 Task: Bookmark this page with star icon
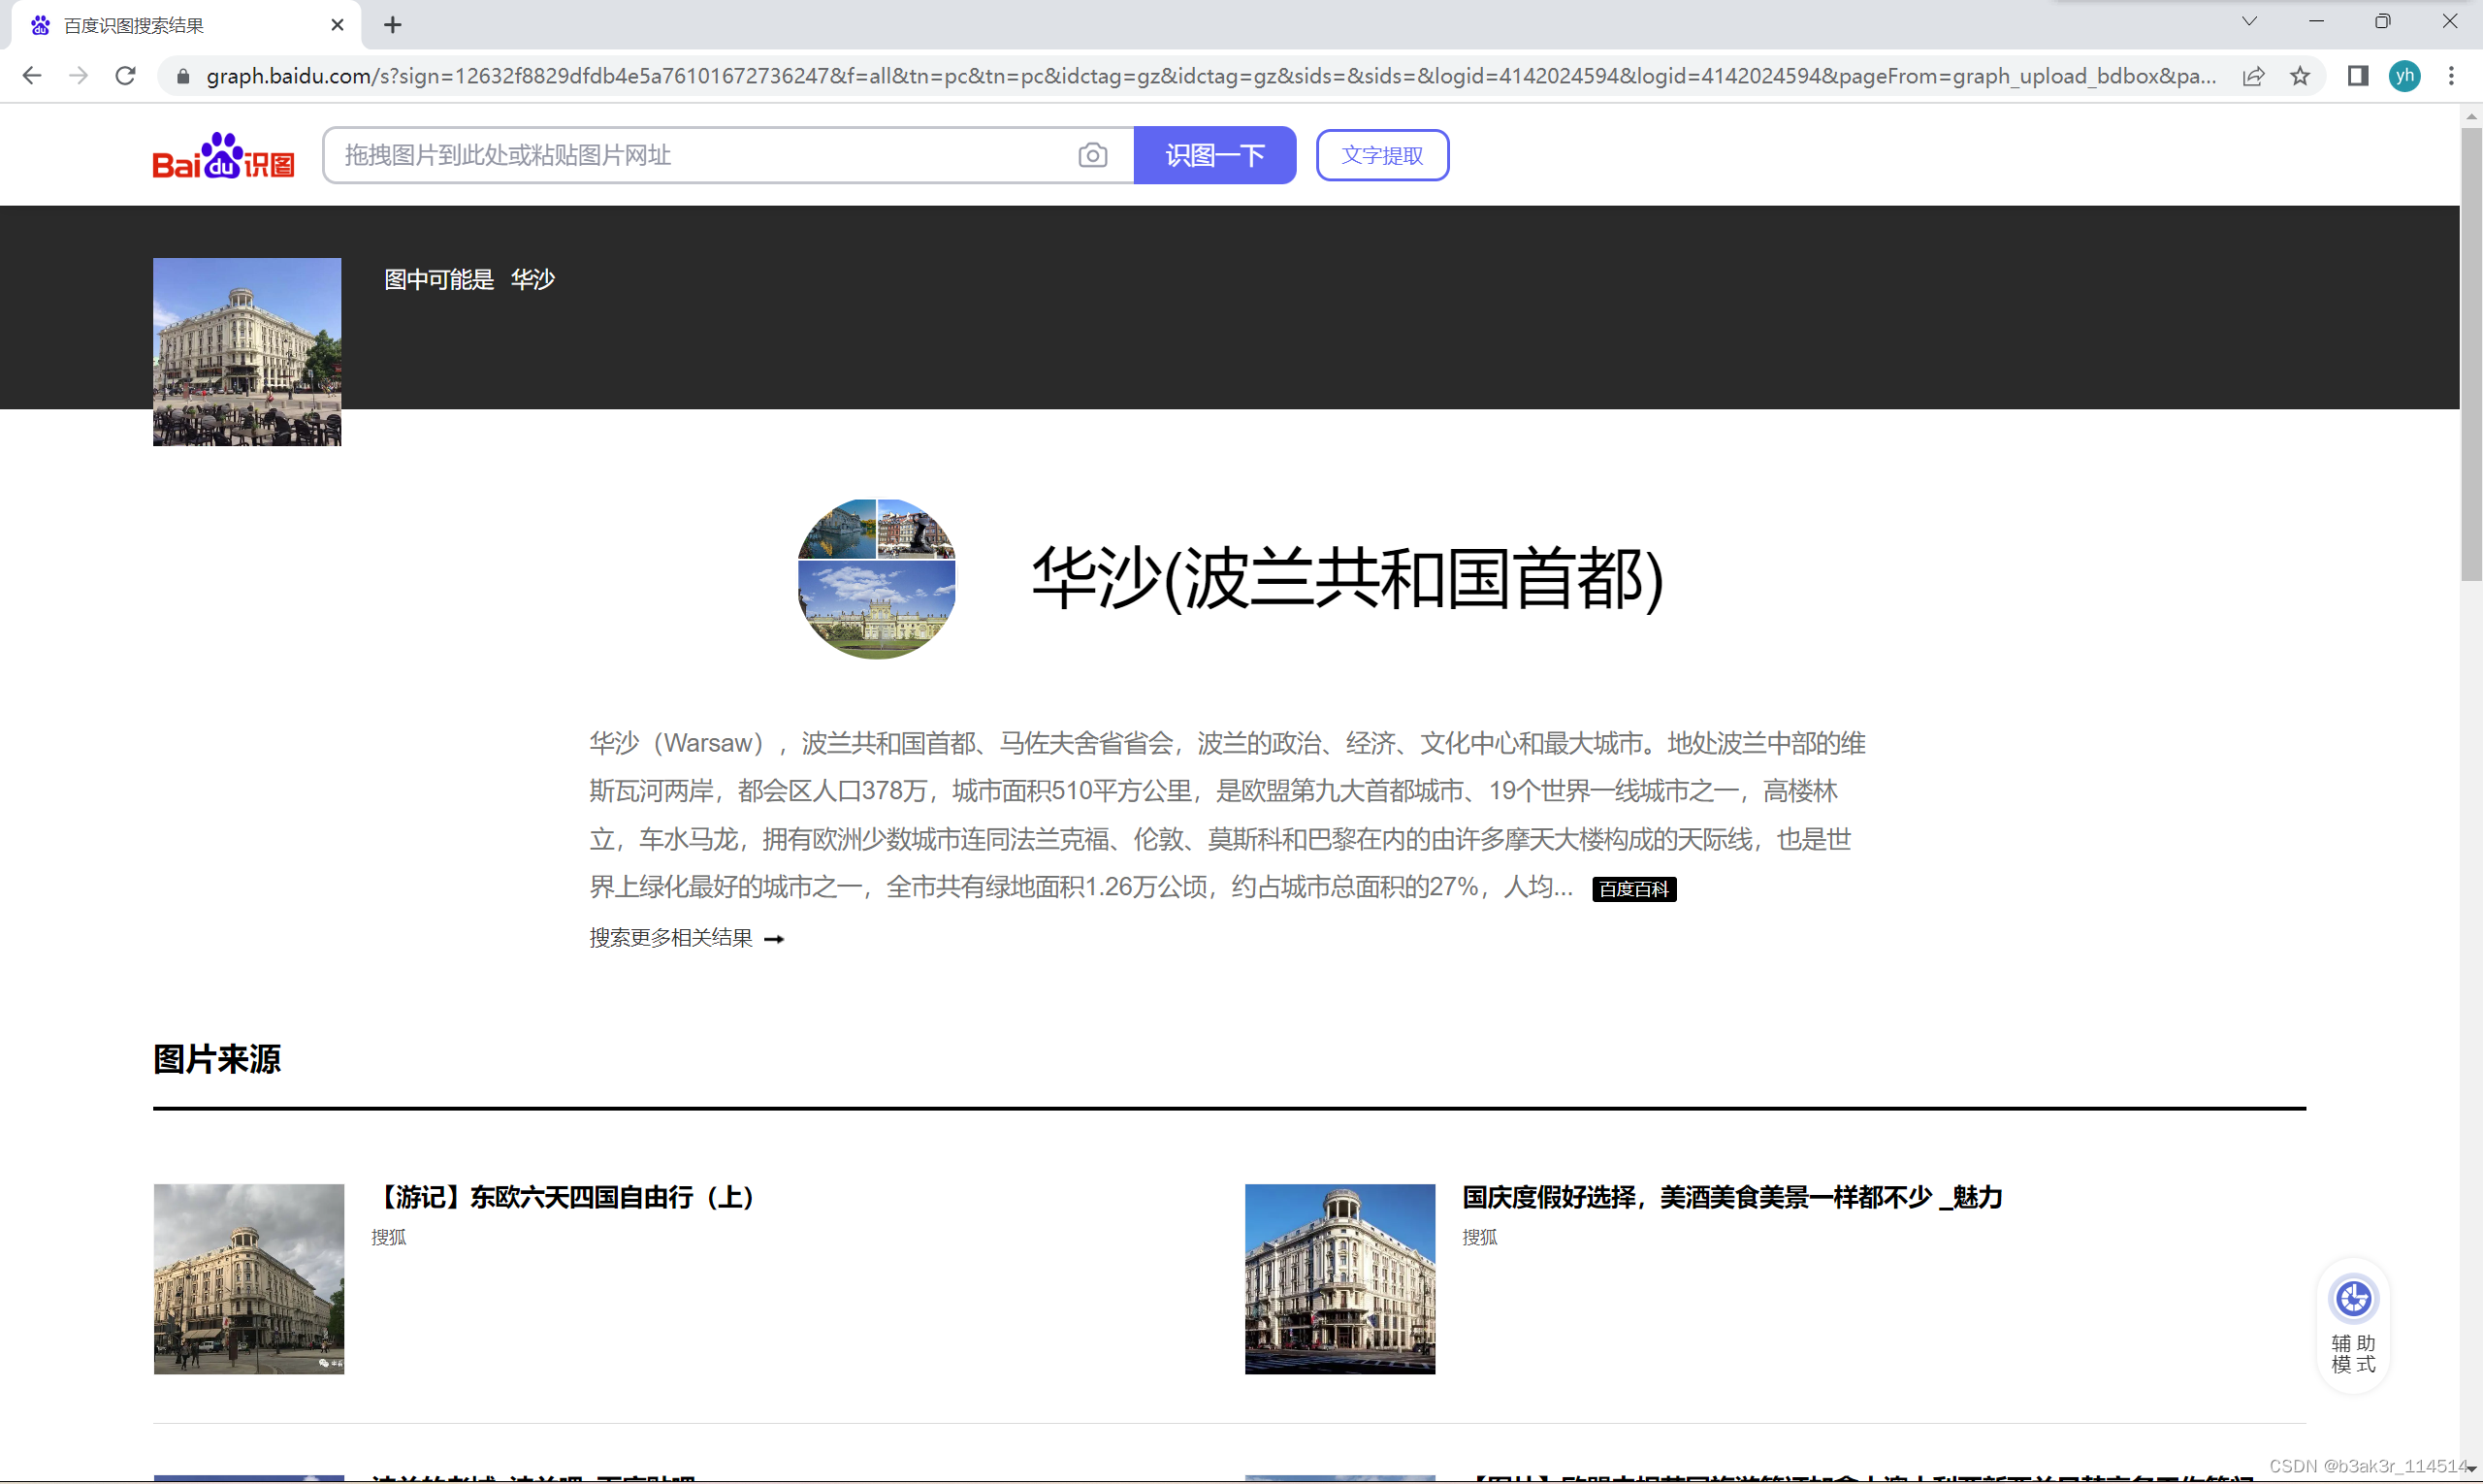pos(2300,76)
